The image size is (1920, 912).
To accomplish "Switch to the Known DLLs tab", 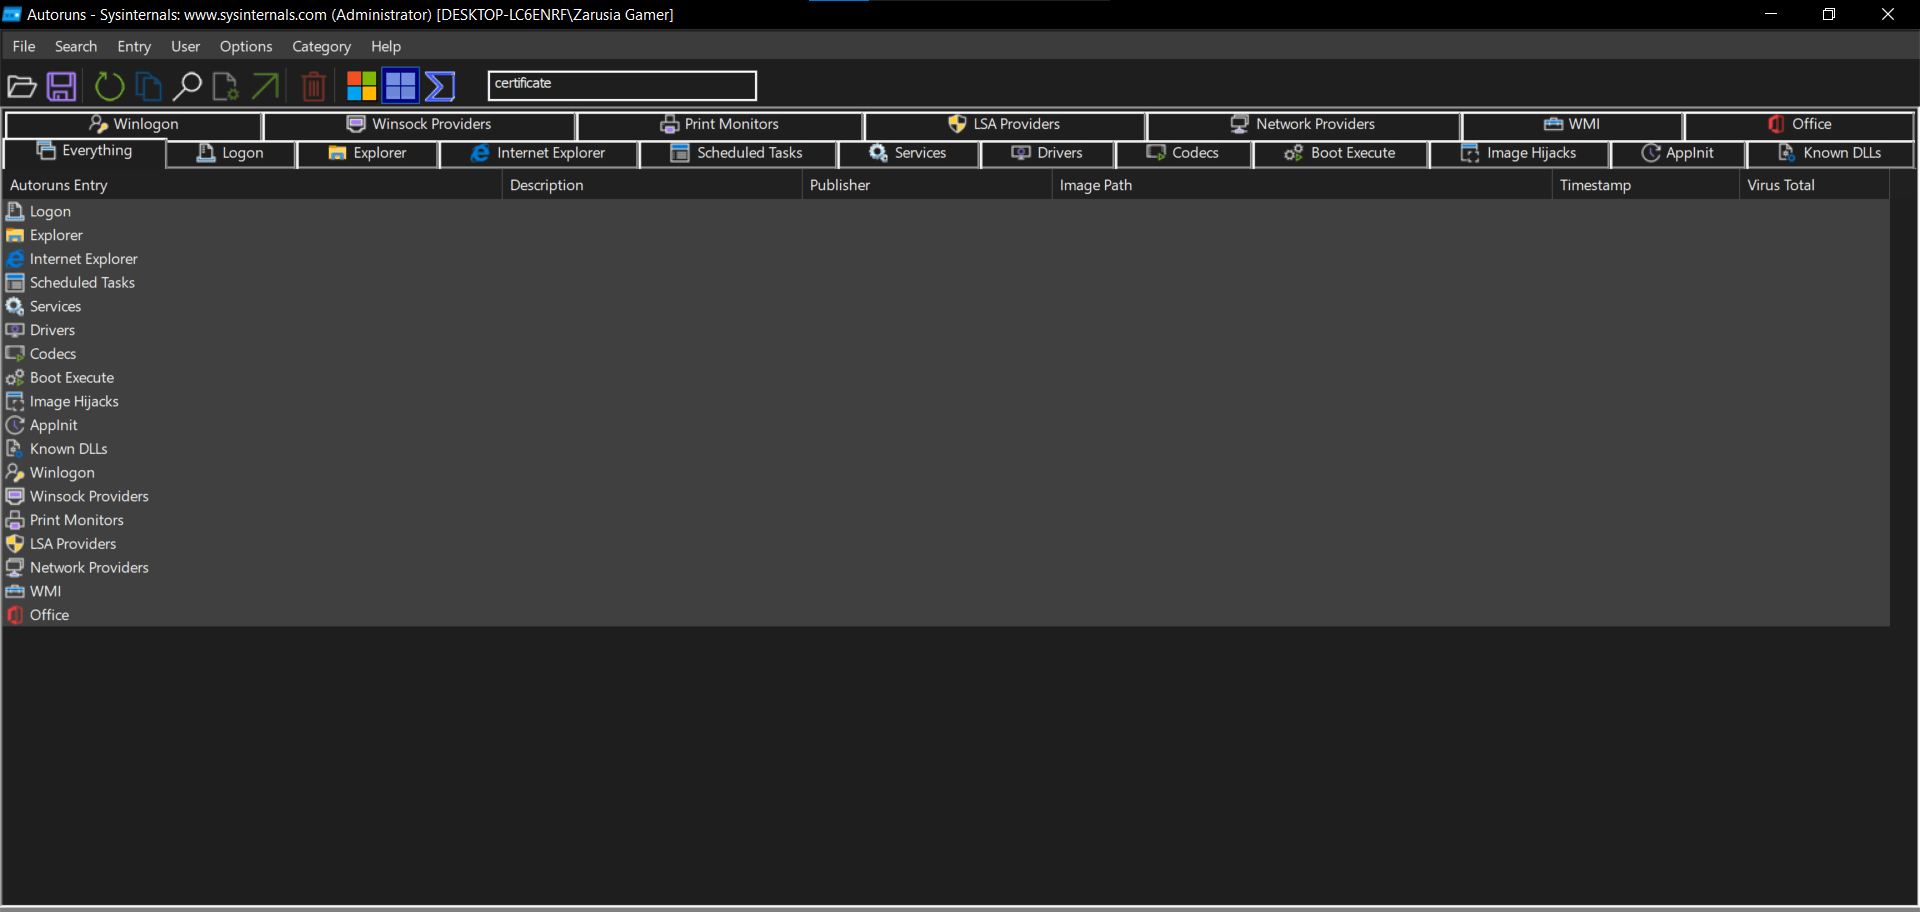I will (1830, 153).
